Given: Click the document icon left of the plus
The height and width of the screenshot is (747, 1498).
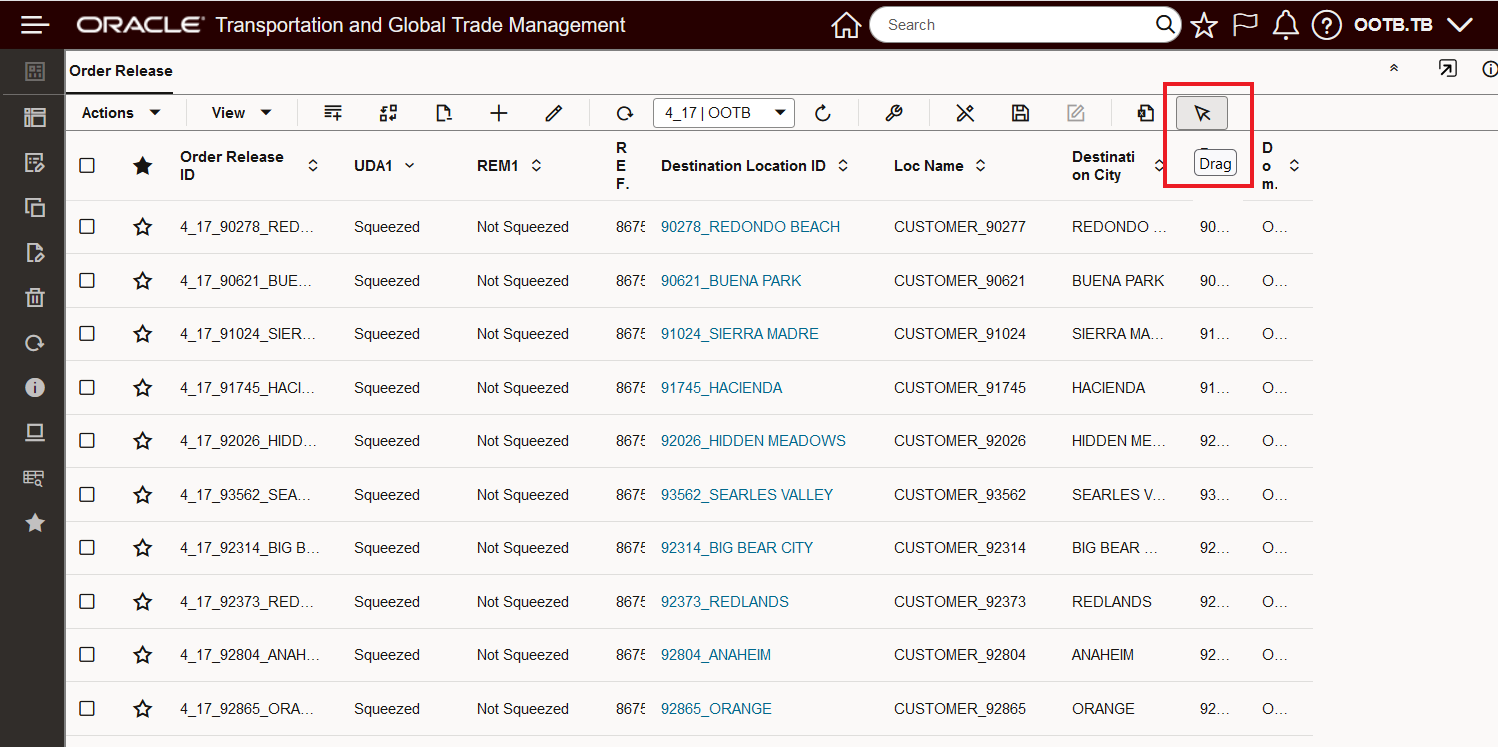Looking at the screenshot, I should [444, 113].
